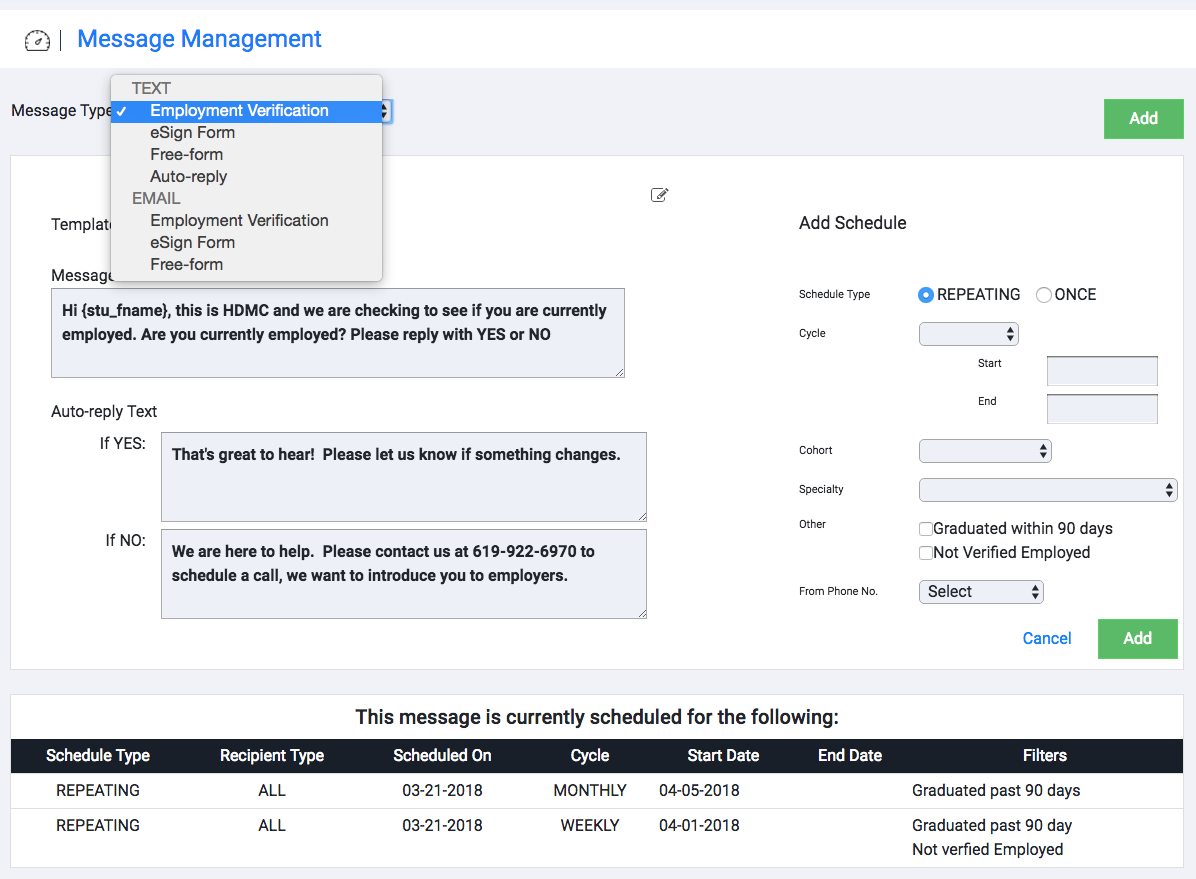The width and height of the screenshot is (1196, 879).
Task: Click Add button in Add Schedule
Action: (x=1137, y=639)
